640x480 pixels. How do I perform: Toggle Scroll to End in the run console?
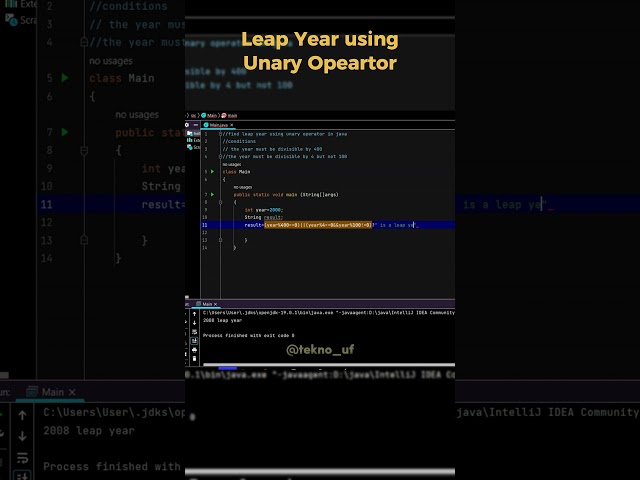coord(194,341)
